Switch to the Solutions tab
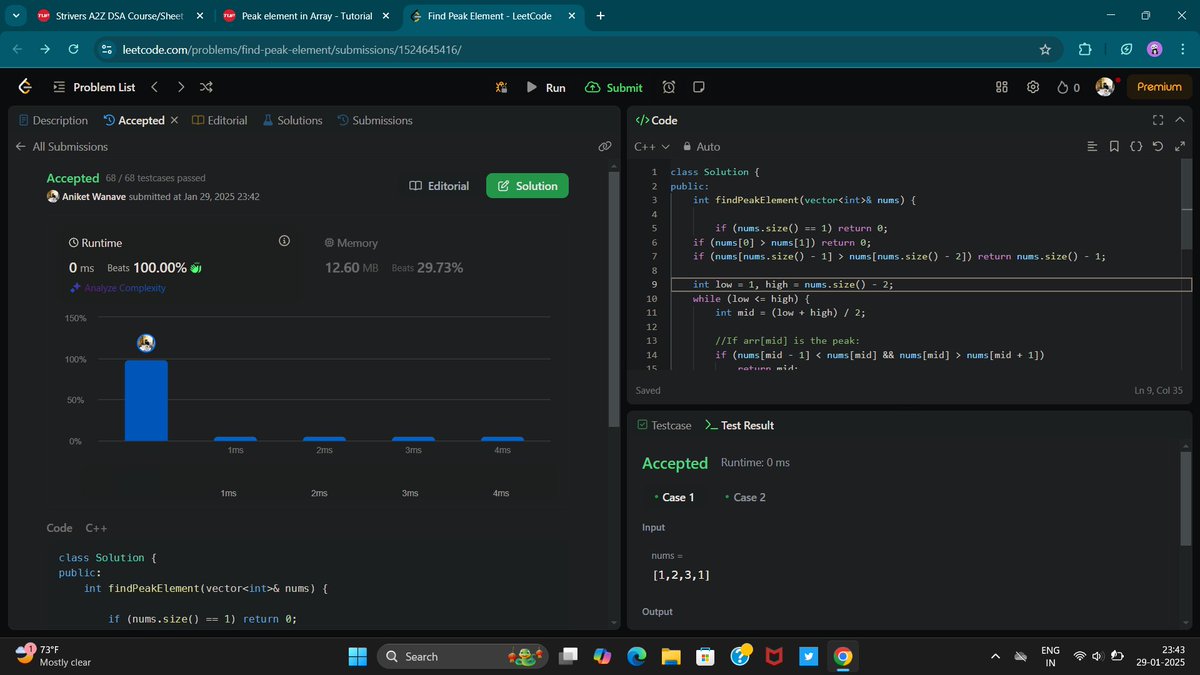The height and width of the screenshot is (675, 1200). [x=292, y=120]
